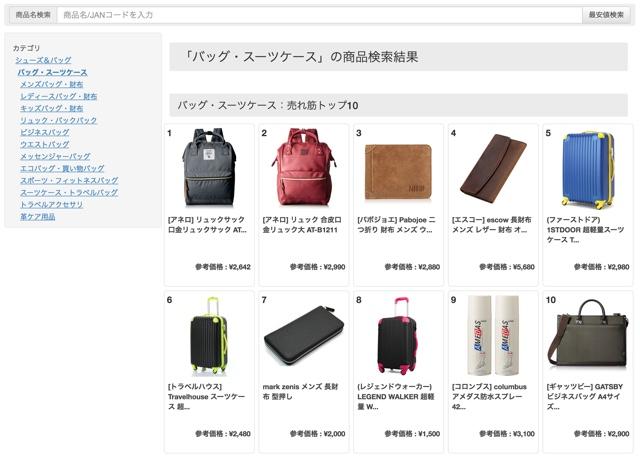
Task: Open the シューズ&バッグ category link
Action: 43,60
